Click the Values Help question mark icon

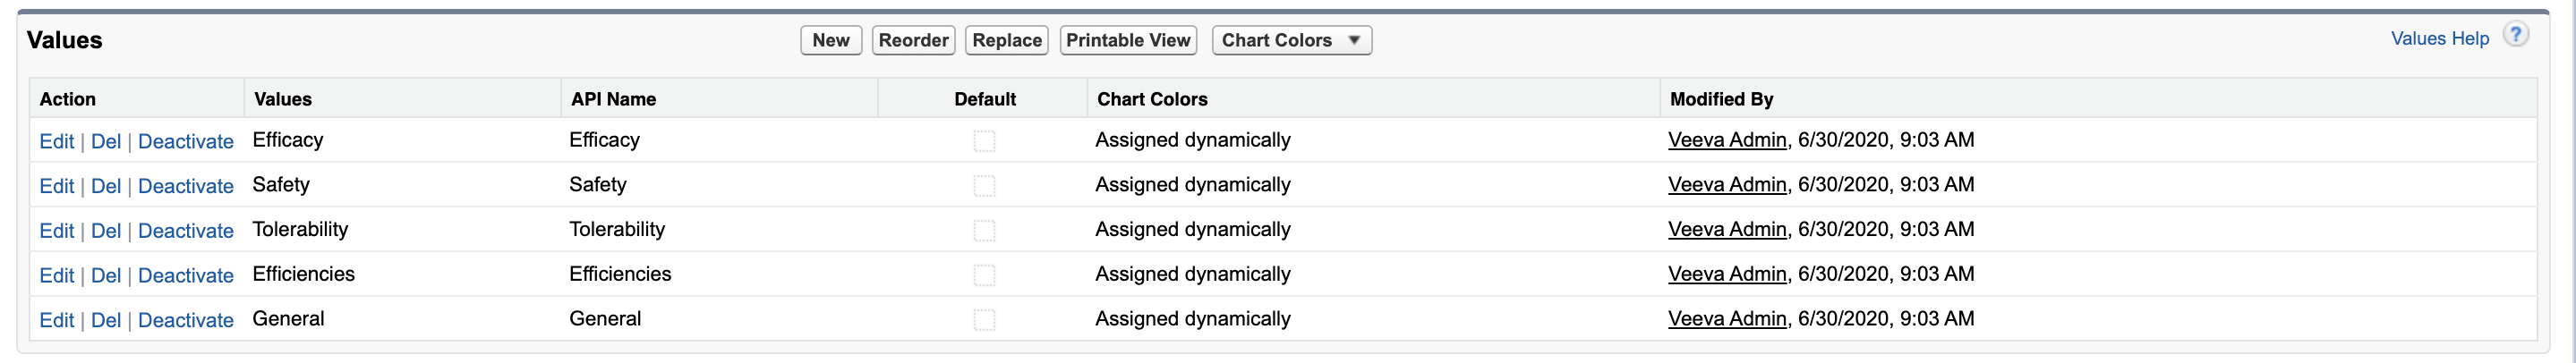coord(2515,35)
